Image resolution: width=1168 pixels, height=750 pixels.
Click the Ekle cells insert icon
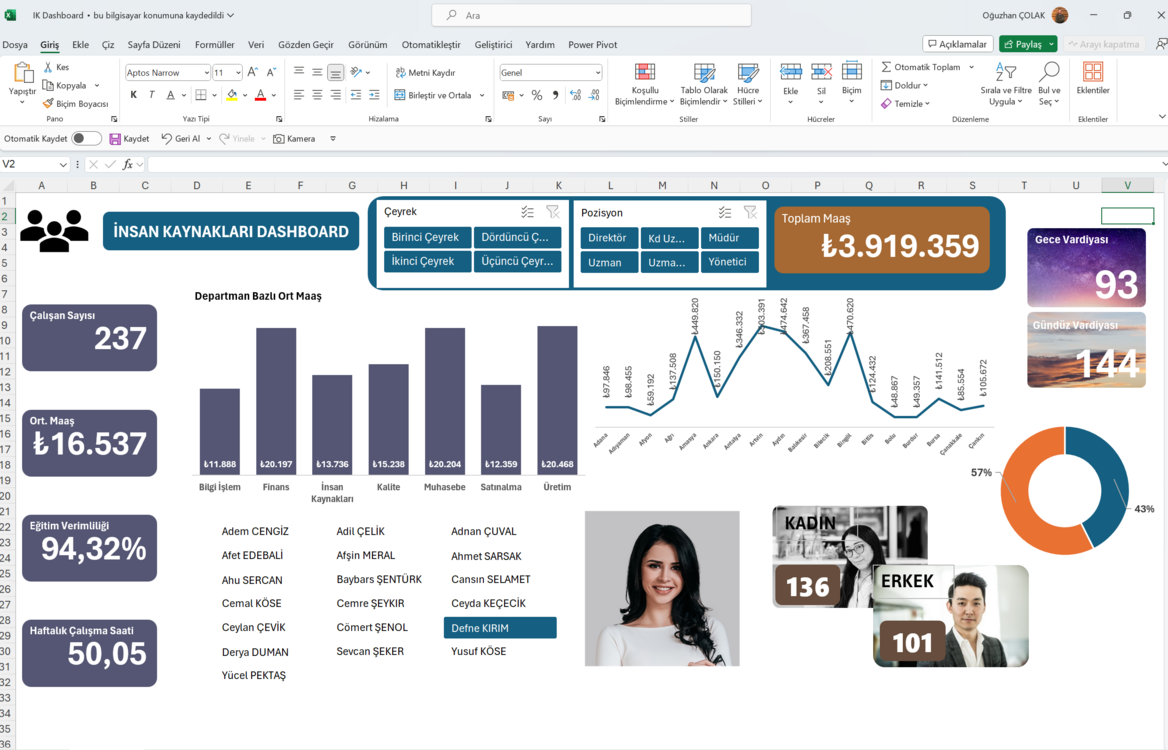(790, 72)
